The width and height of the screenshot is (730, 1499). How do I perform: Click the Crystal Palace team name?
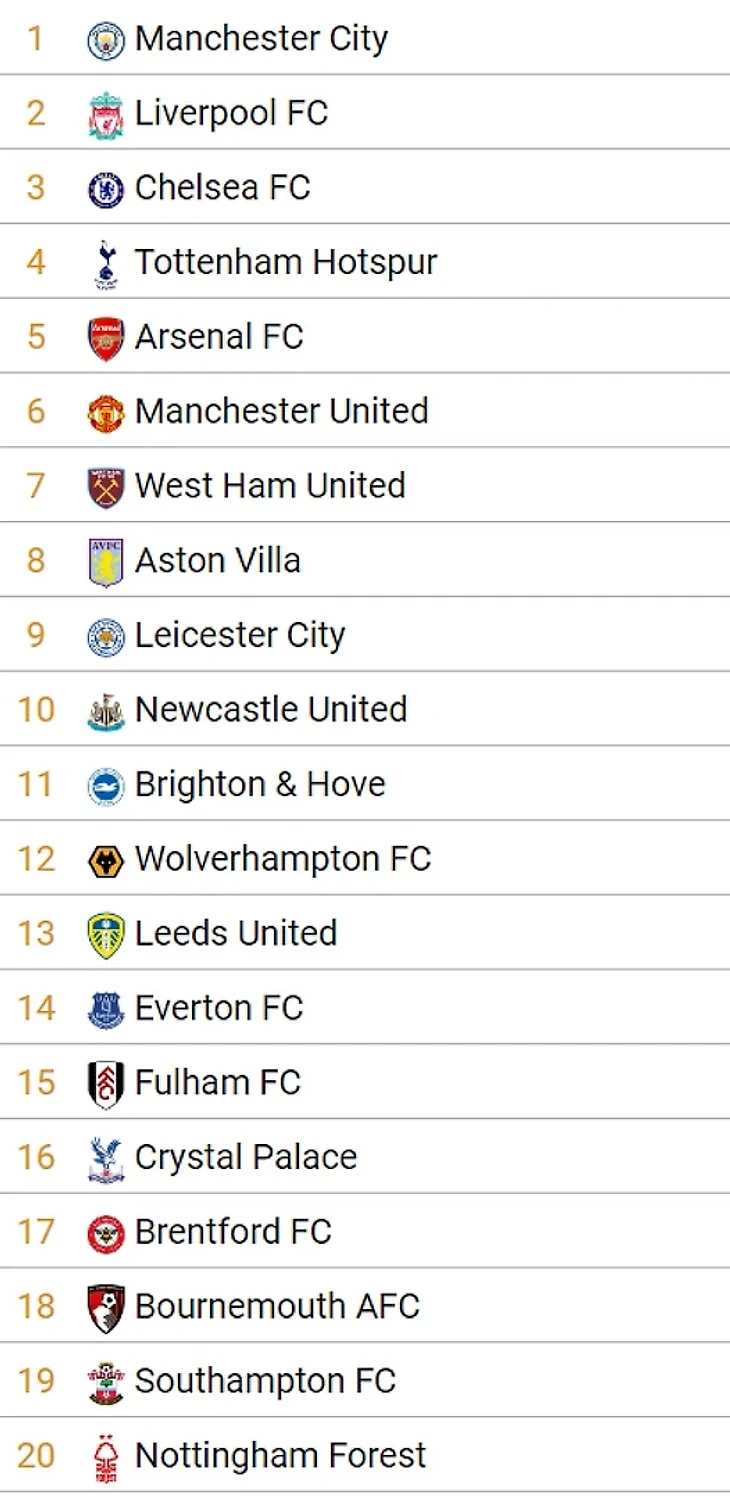point(246,1157)
